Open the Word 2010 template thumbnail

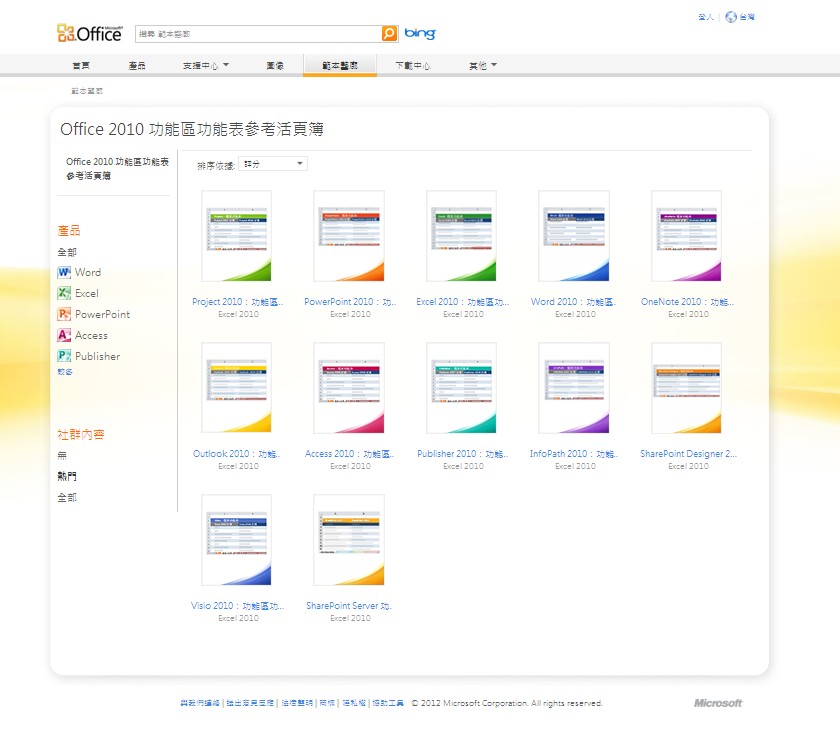[574, 236]
